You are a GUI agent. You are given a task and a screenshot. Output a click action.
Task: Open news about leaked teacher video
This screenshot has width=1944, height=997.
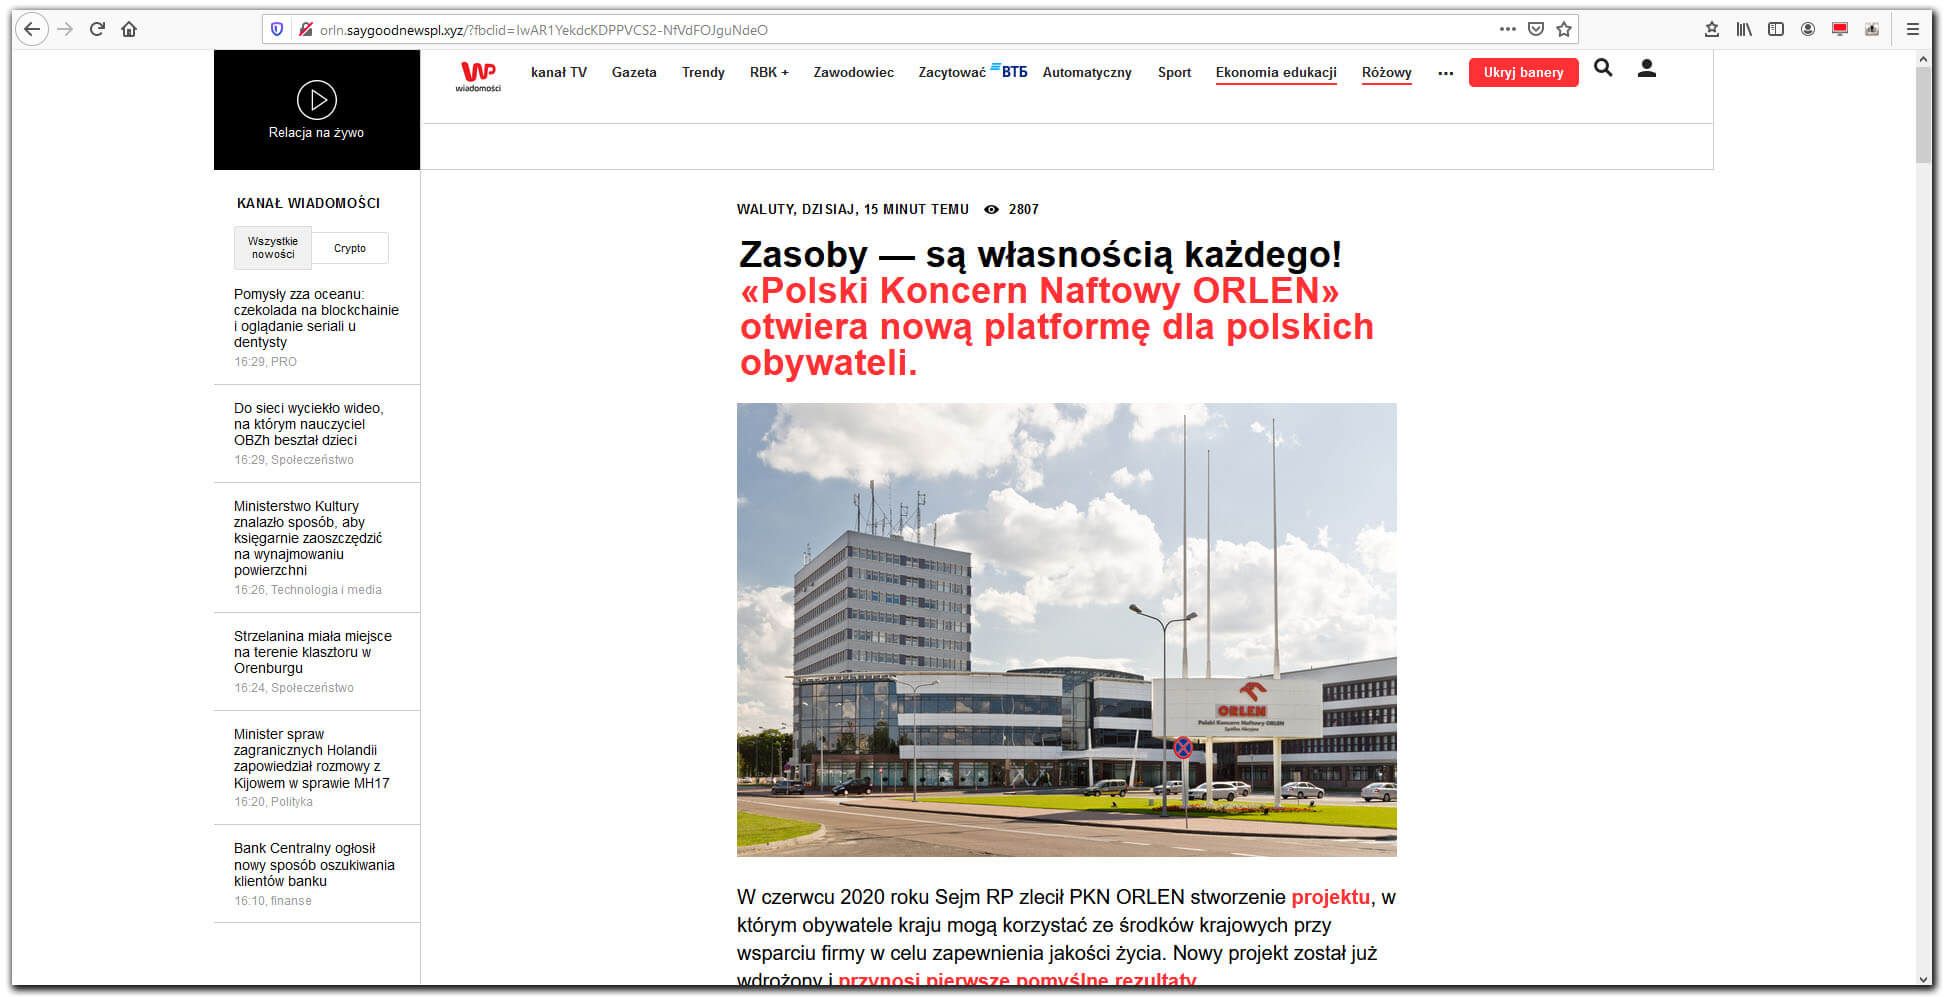[308, 424]
